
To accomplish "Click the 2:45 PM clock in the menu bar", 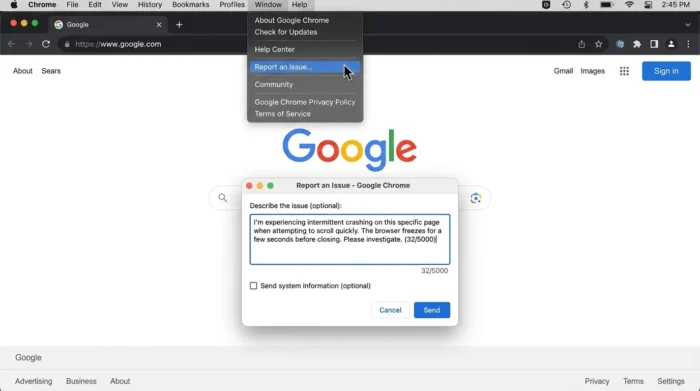I will click(x=675, y=5).
